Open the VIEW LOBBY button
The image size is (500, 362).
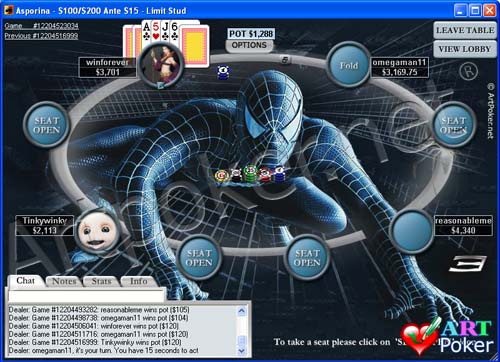tap(465, 49)
